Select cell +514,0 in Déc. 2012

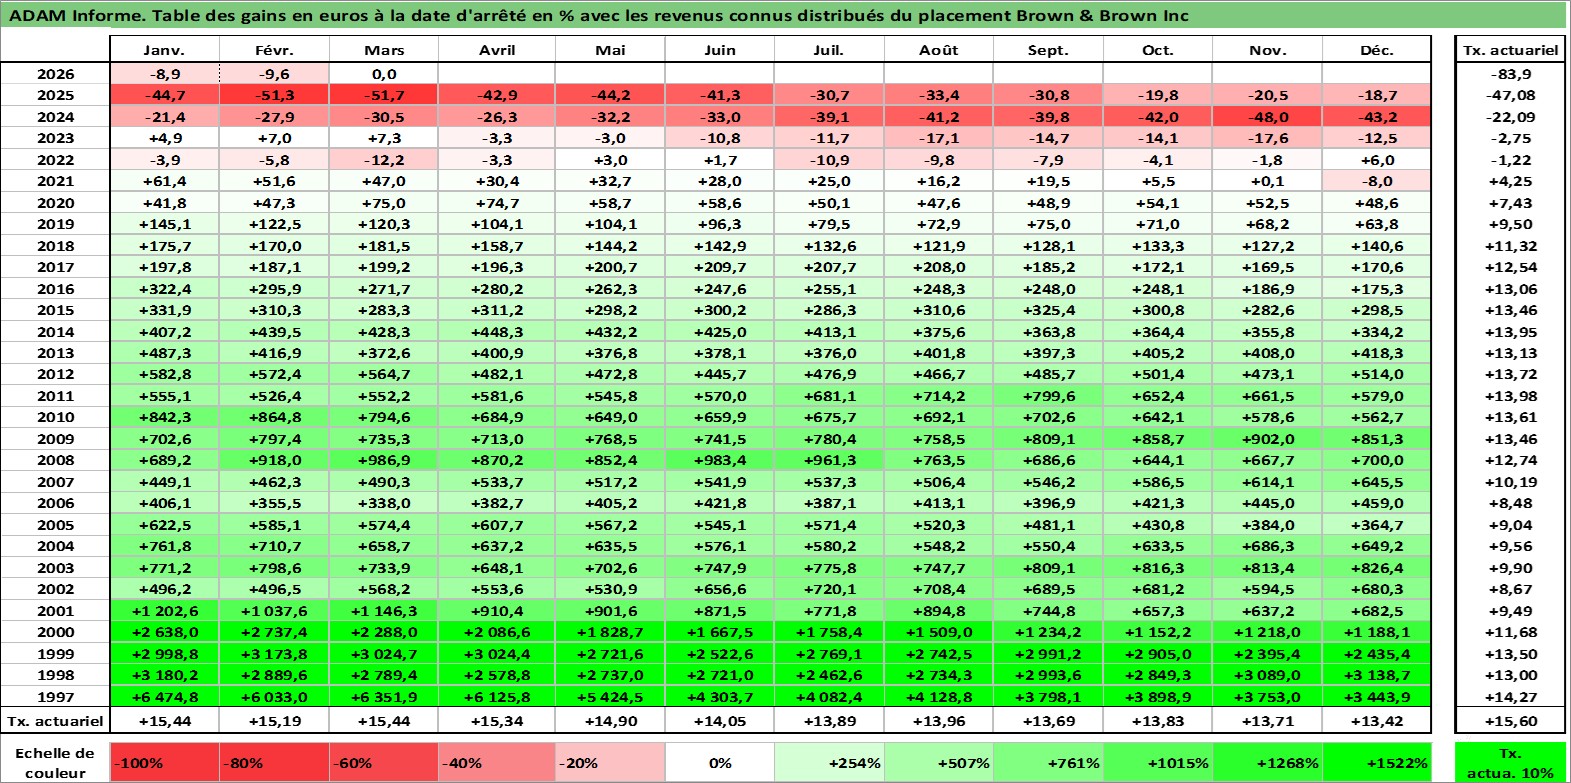(1377, 374)
